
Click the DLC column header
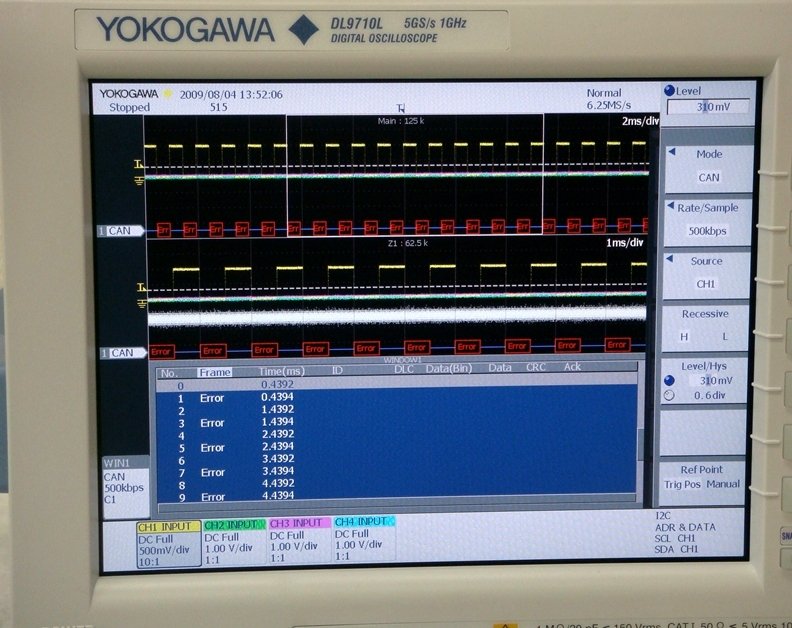(x=404, y=369)
